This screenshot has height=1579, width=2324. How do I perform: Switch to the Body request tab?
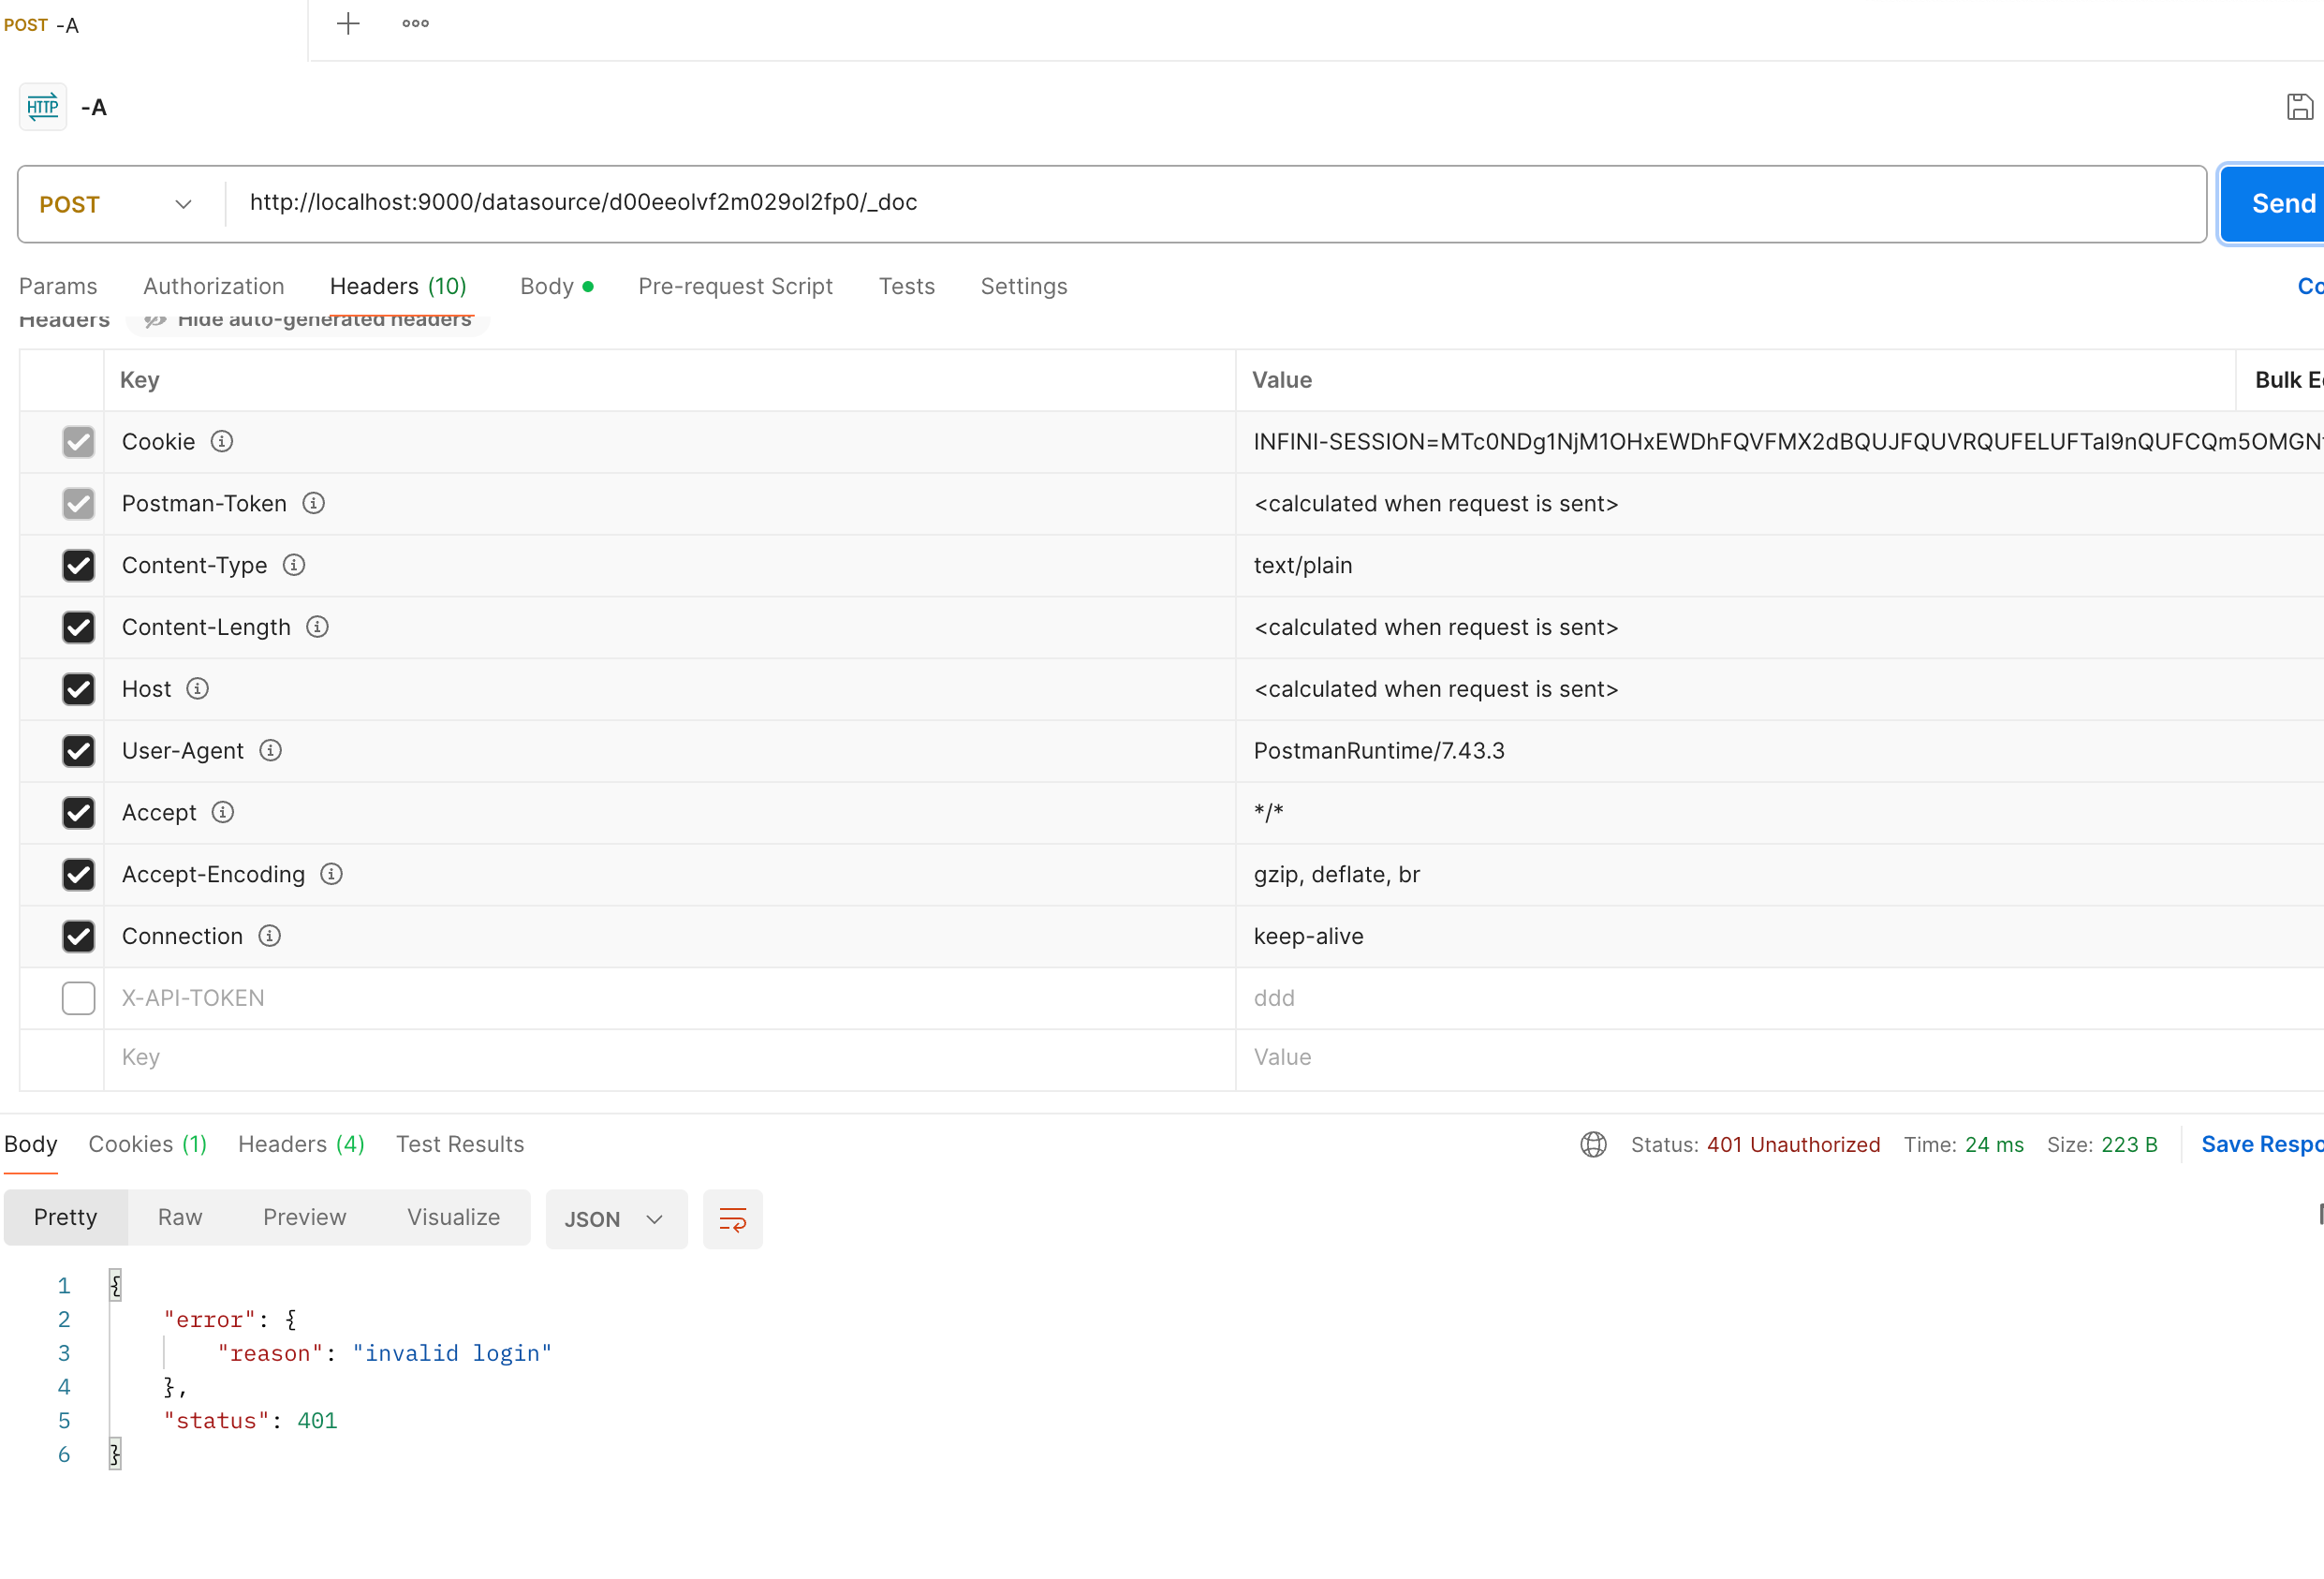pos(547,286)
